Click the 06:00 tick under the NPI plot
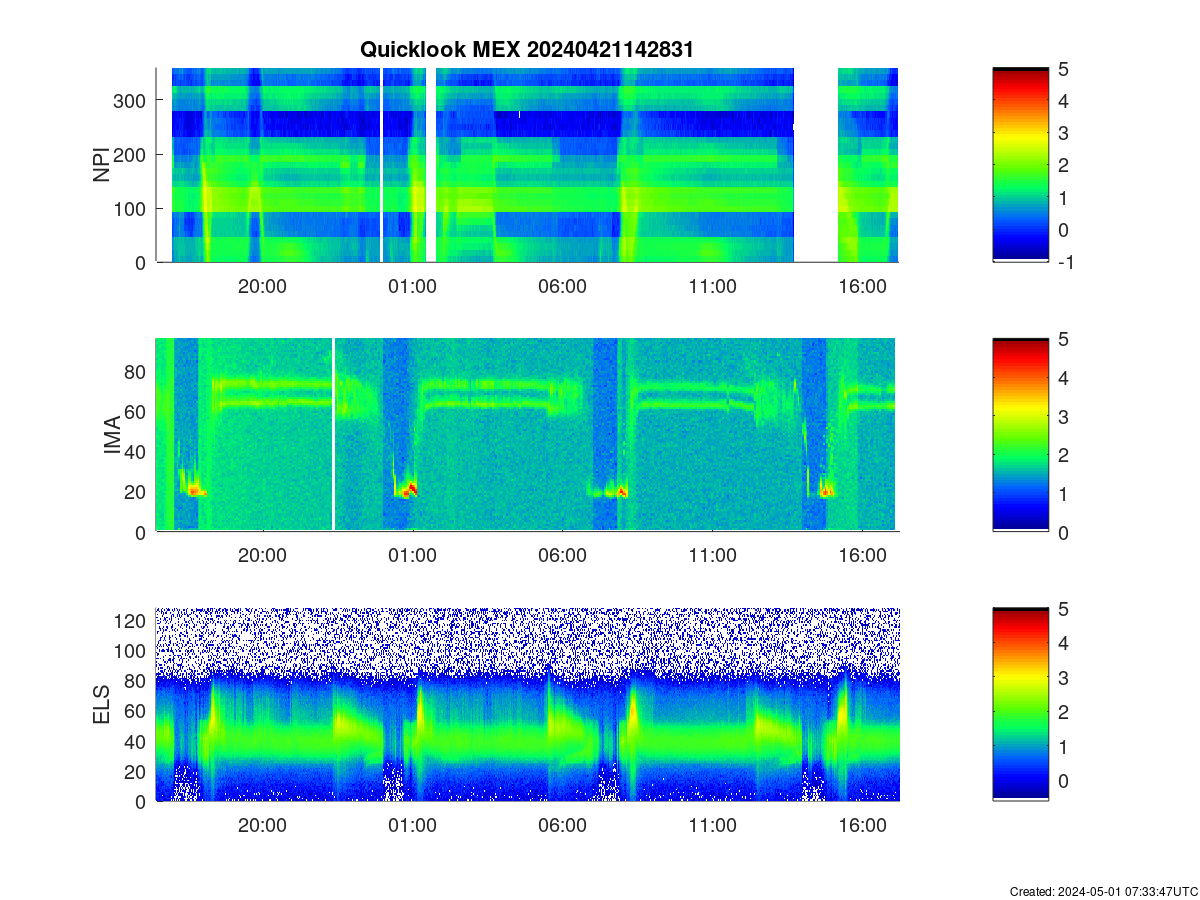 click(562, 286)
